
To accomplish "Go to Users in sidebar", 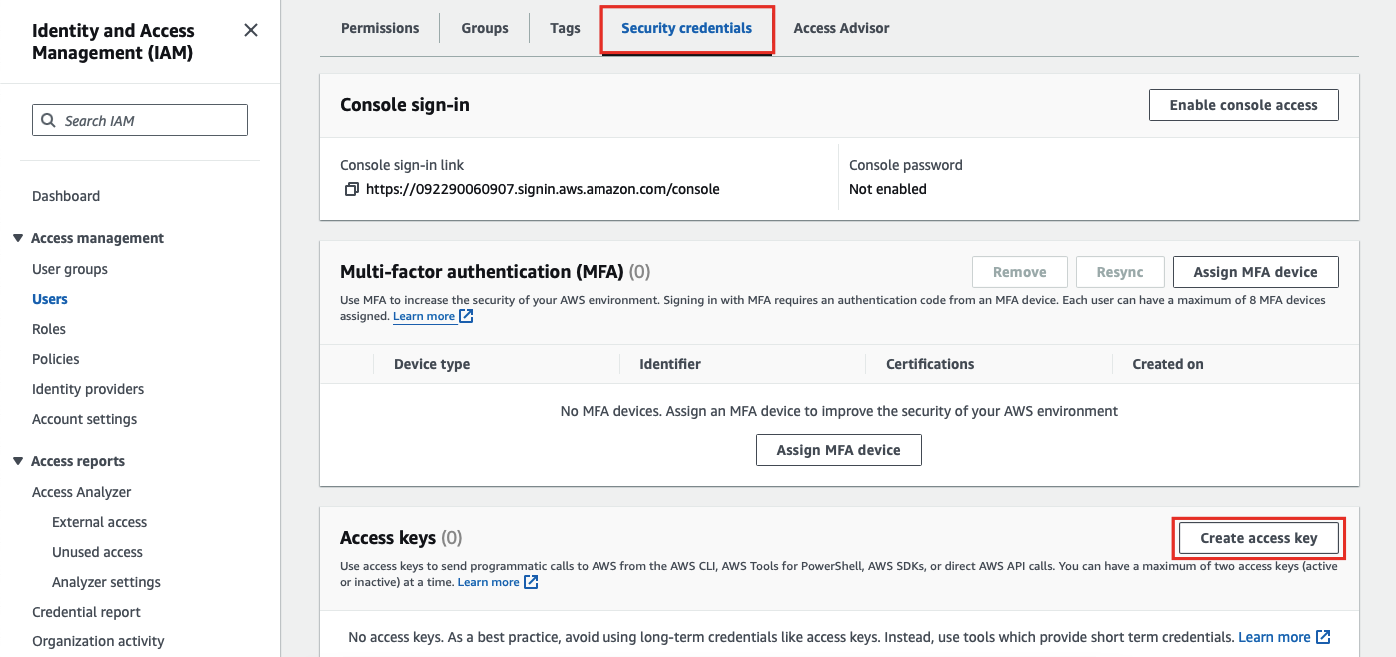I will [50, 299].
